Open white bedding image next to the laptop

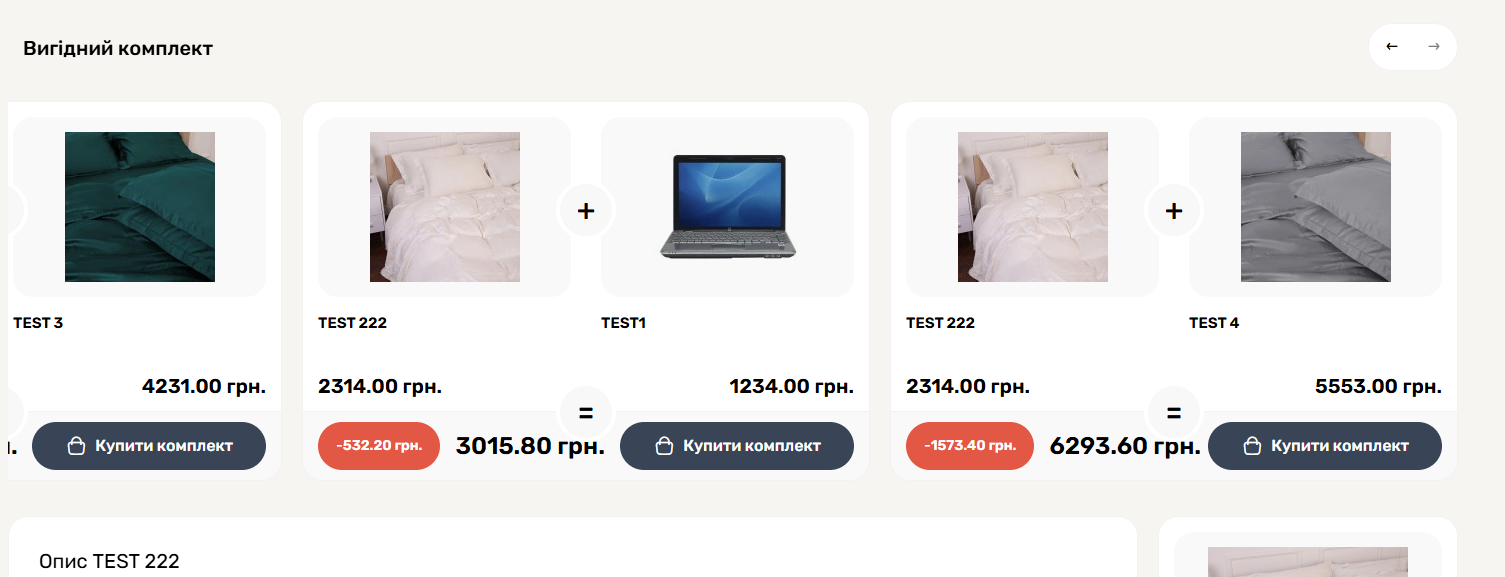(x=445, y=207)
